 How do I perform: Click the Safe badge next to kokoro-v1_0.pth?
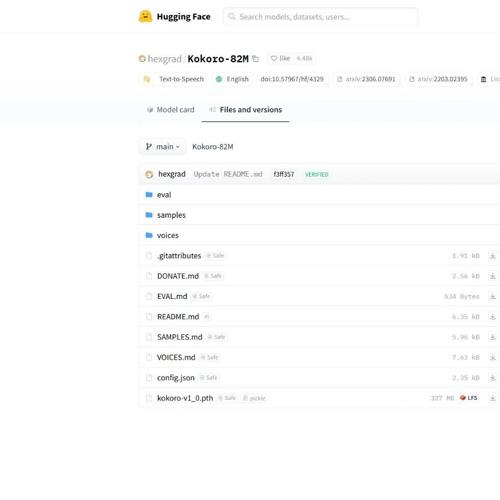click(x=227, y=398)
